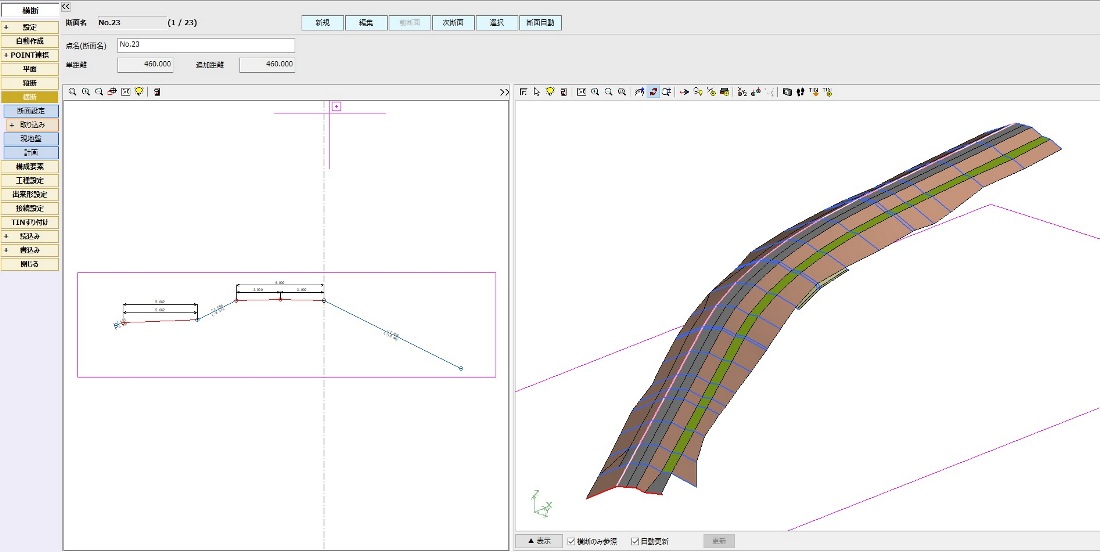Screen dimensions: 1100x552
Task: Open 断面設定 in the sidebar
Action: (31, 111)
